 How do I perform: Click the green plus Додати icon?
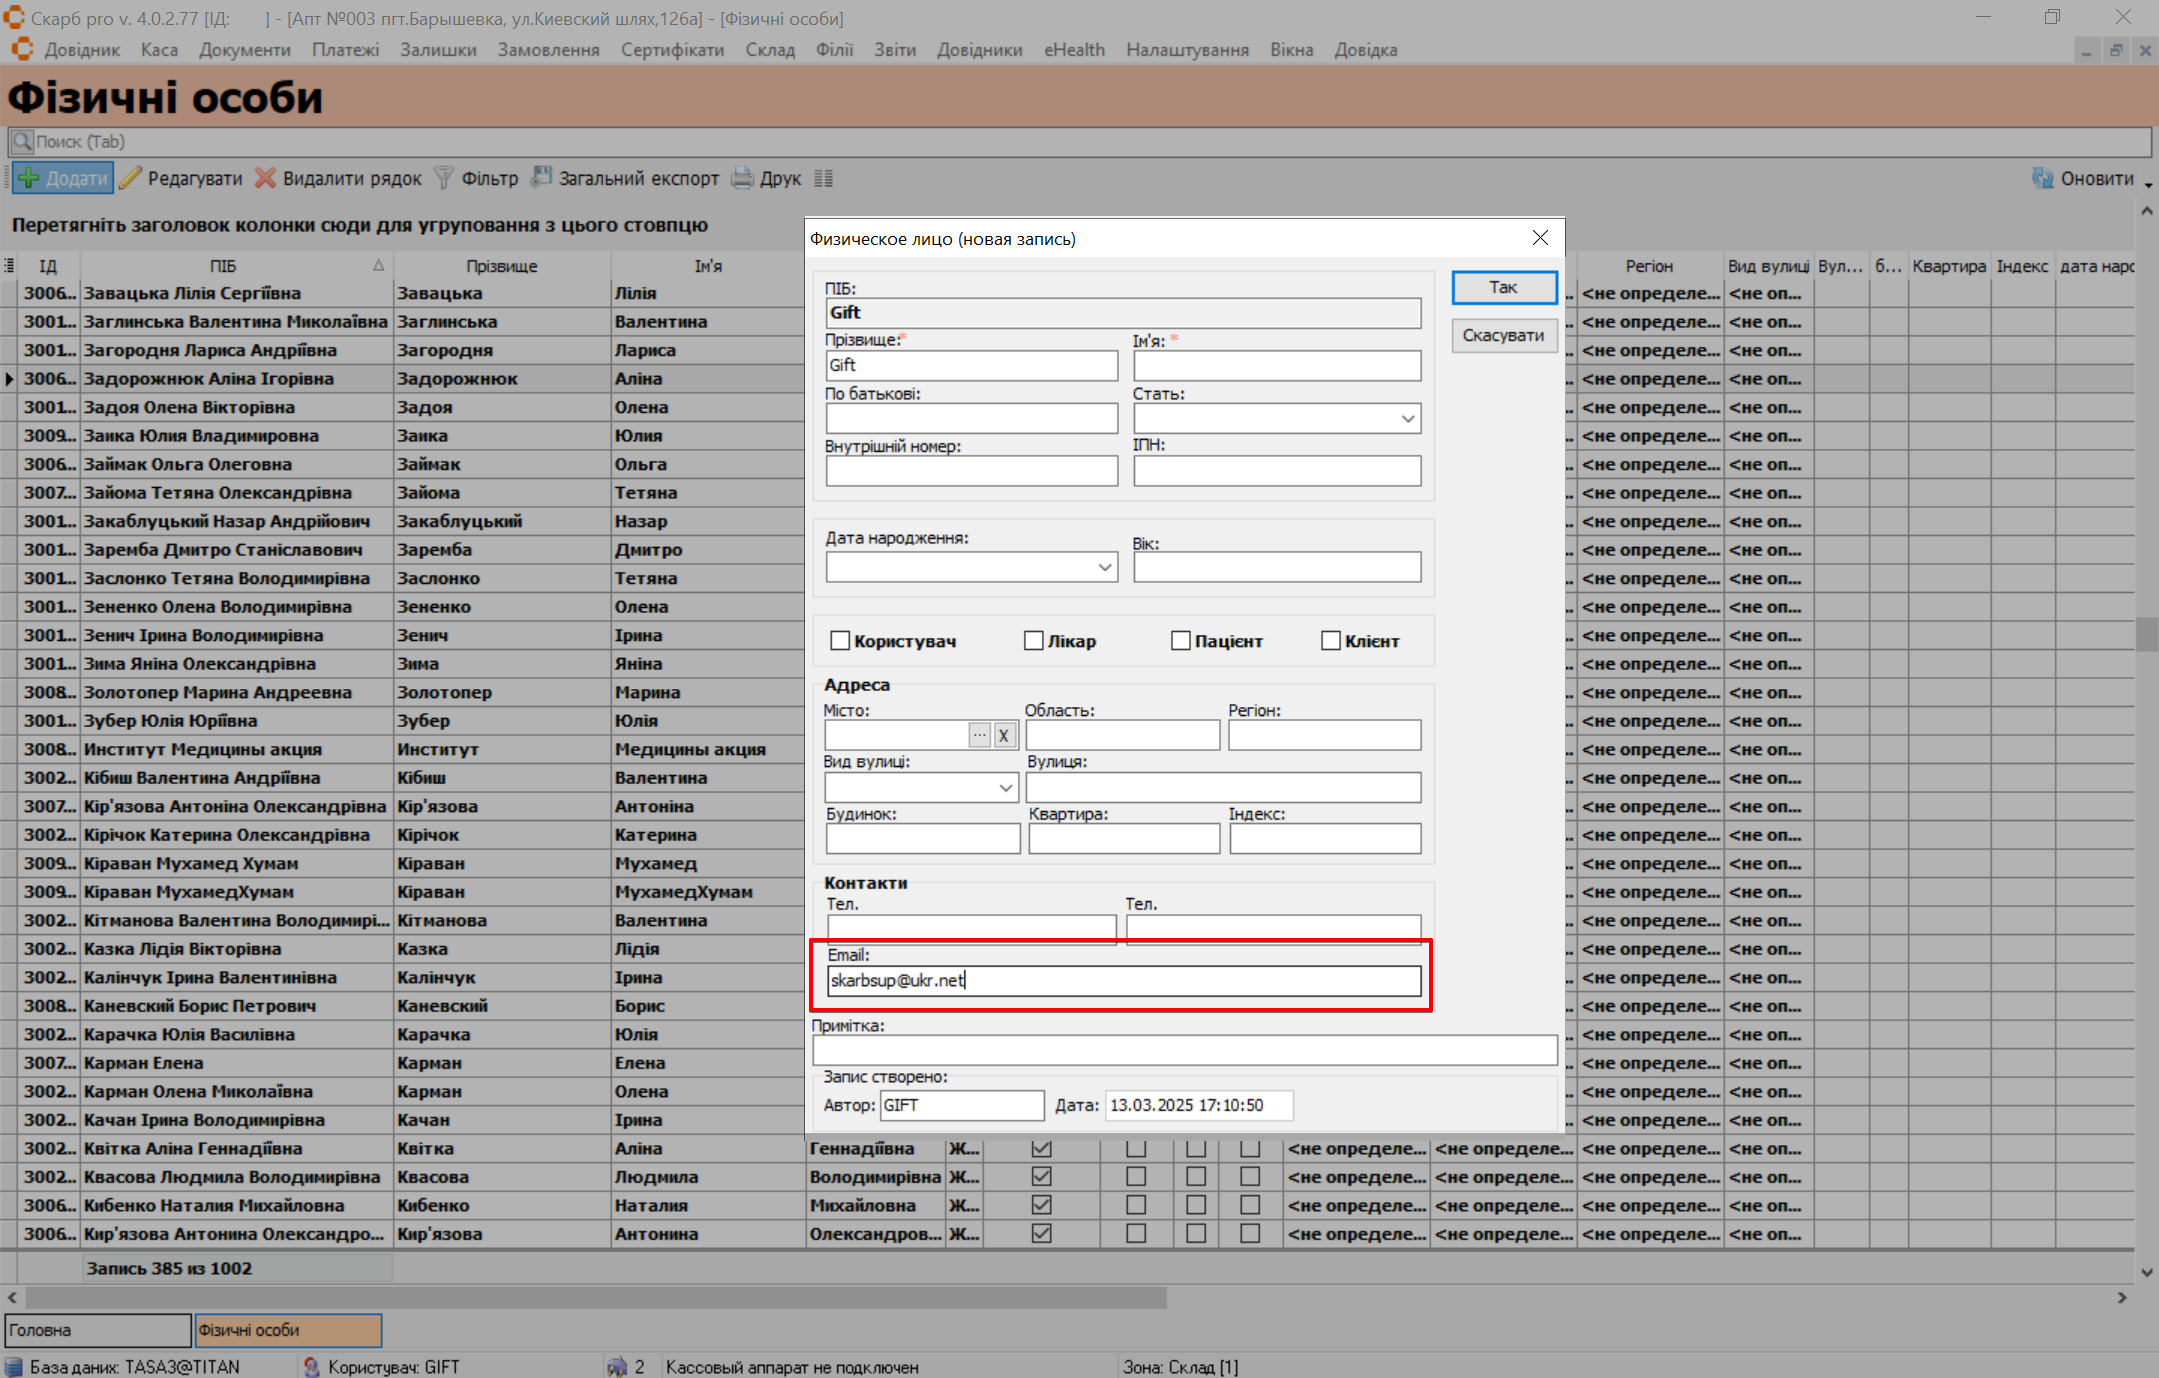tap(29, 178)
